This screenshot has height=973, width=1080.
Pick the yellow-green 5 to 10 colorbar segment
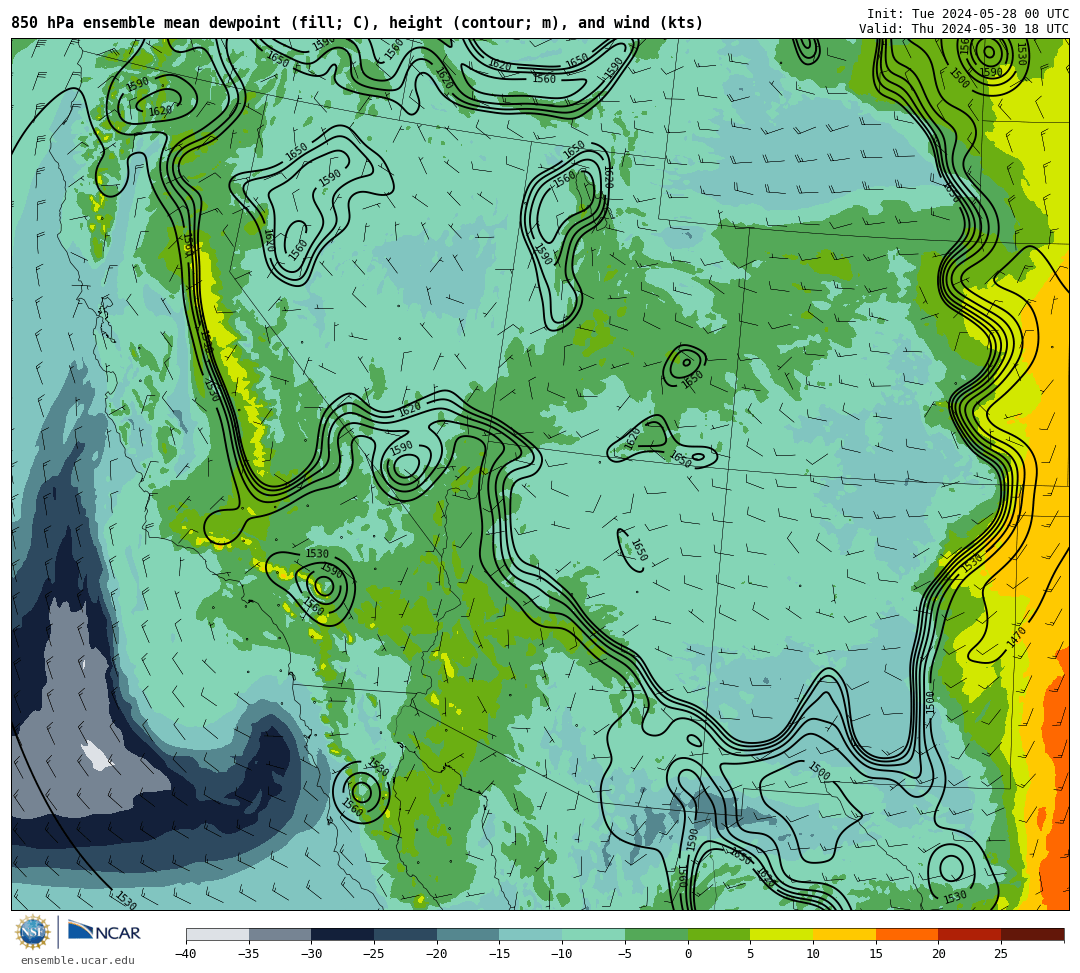click(782, 934)
